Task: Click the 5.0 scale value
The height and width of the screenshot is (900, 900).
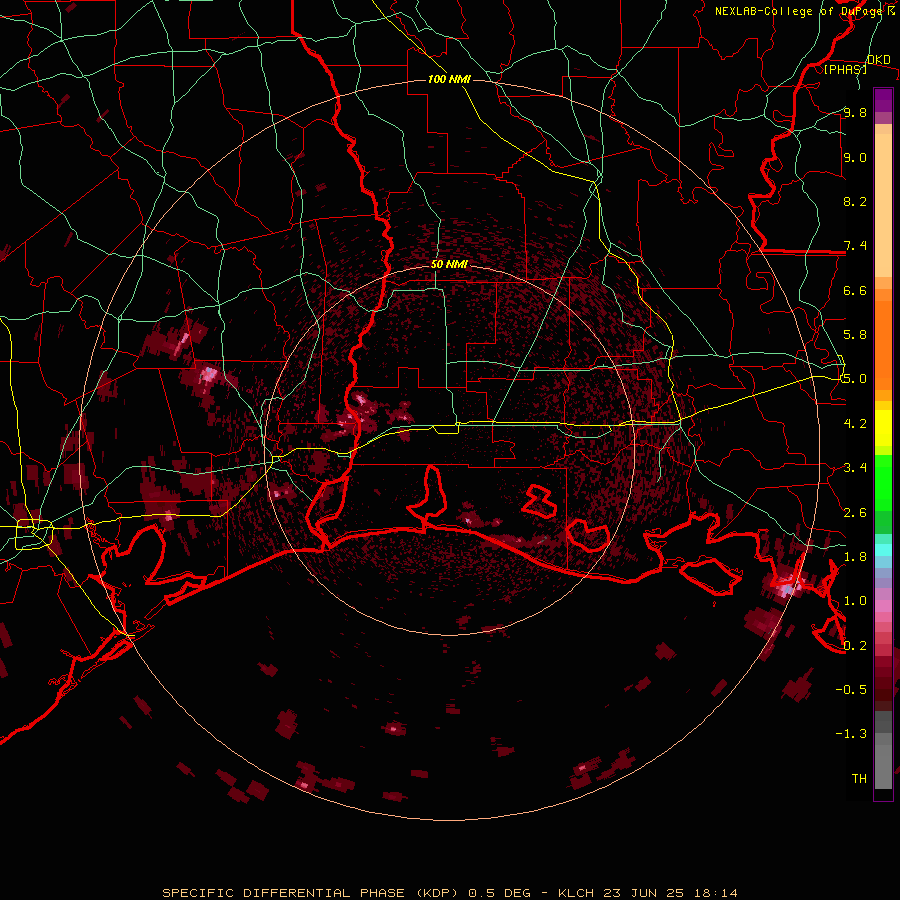Action: pos(855,379)
